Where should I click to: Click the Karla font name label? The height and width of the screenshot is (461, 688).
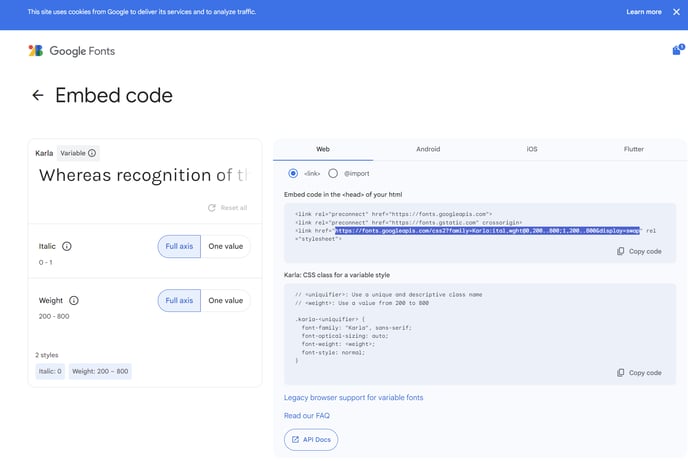(44, 153)
